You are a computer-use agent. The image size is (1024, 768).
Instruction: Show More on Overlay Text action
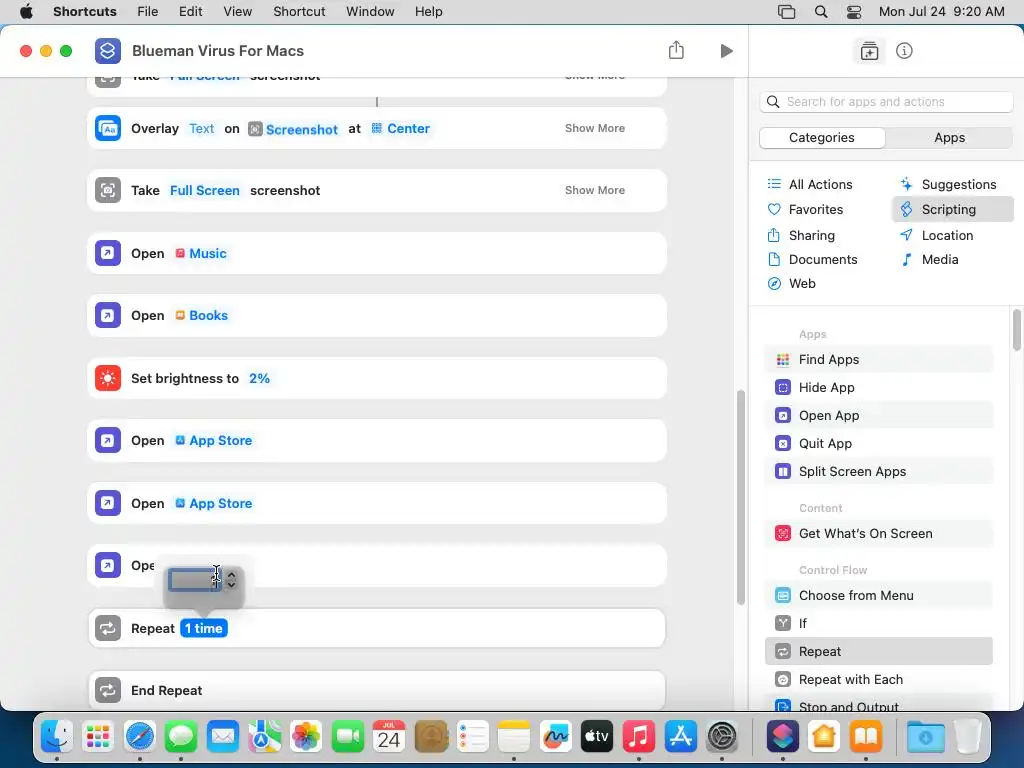(594, 129)
